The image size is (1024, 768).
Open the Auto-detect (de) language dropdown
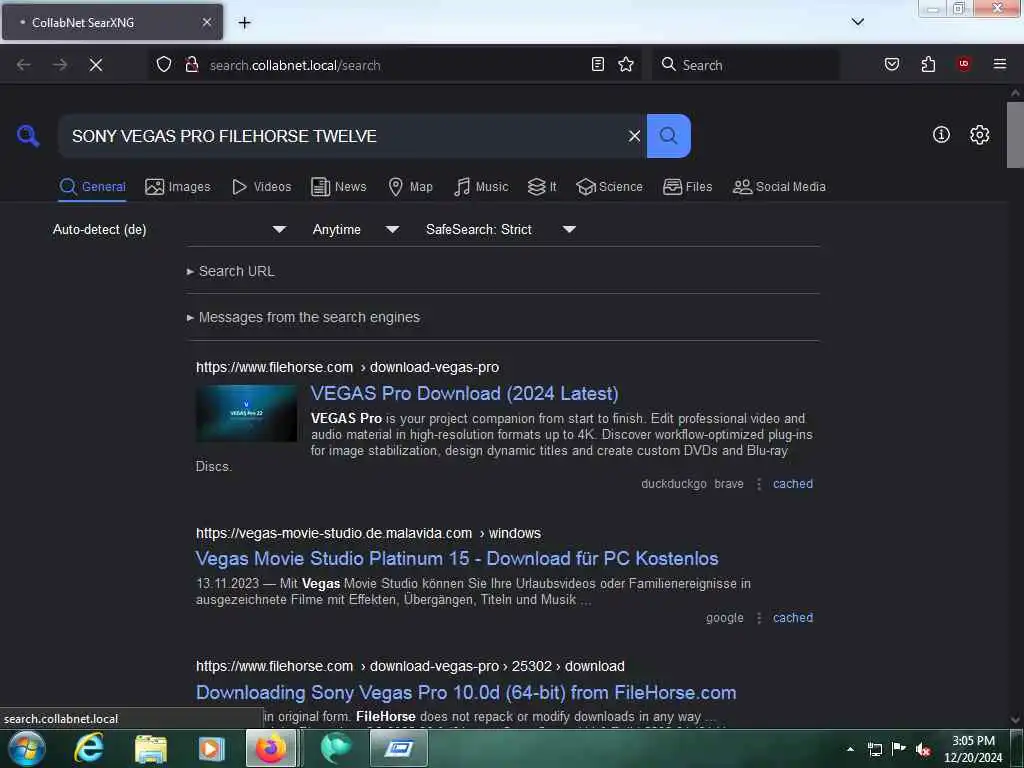[169, 229]
